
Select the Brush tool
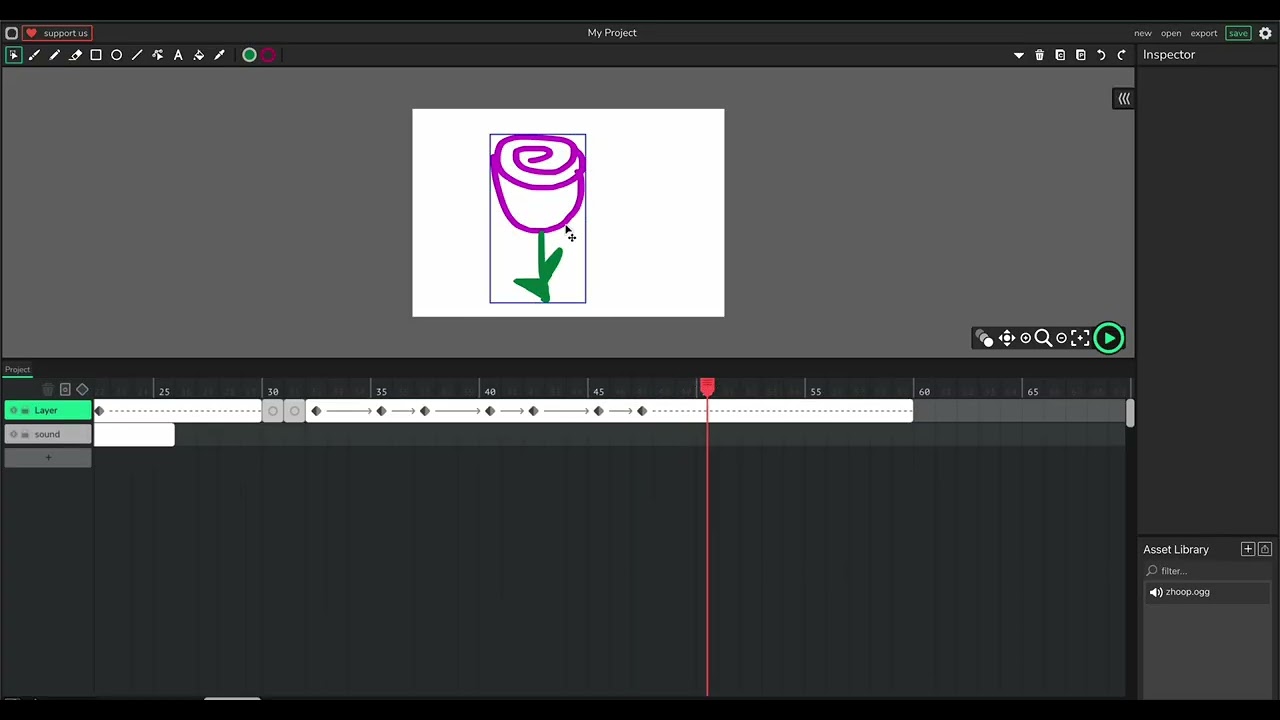[x=34, y=55]
